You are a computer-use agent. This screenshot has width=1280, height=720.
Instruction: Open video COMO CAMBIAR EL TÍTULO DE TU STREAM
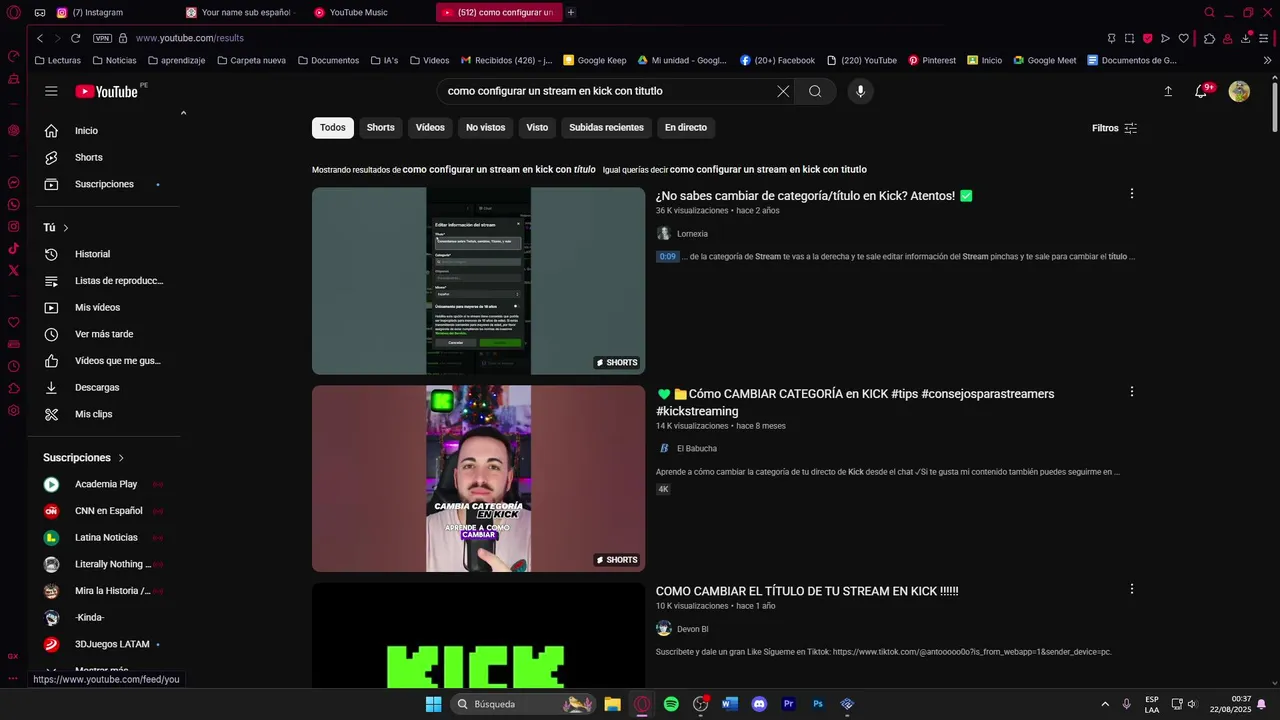click(x=807, y=591)
